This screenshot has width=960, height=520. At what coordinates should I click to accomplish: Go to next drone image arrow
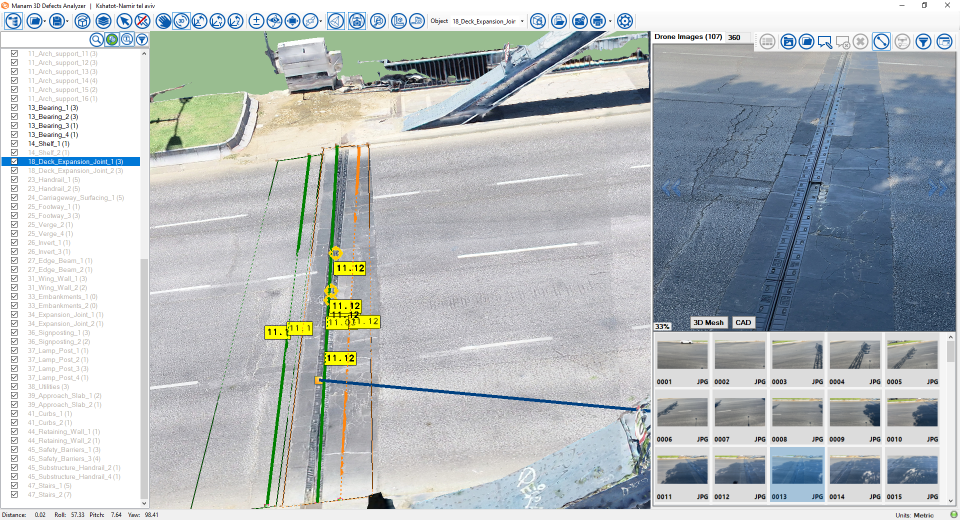click(937, 188)
